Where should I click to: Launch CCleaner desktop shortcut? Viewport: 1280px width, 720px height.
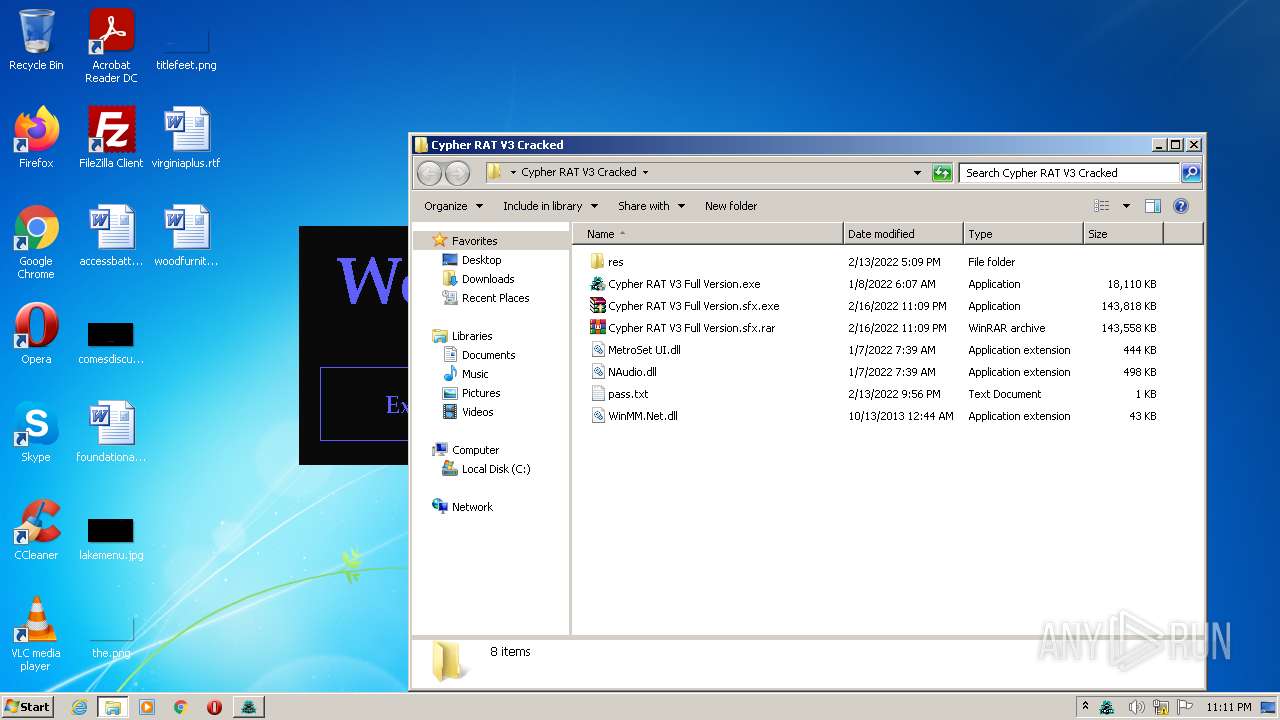[36, 531]
